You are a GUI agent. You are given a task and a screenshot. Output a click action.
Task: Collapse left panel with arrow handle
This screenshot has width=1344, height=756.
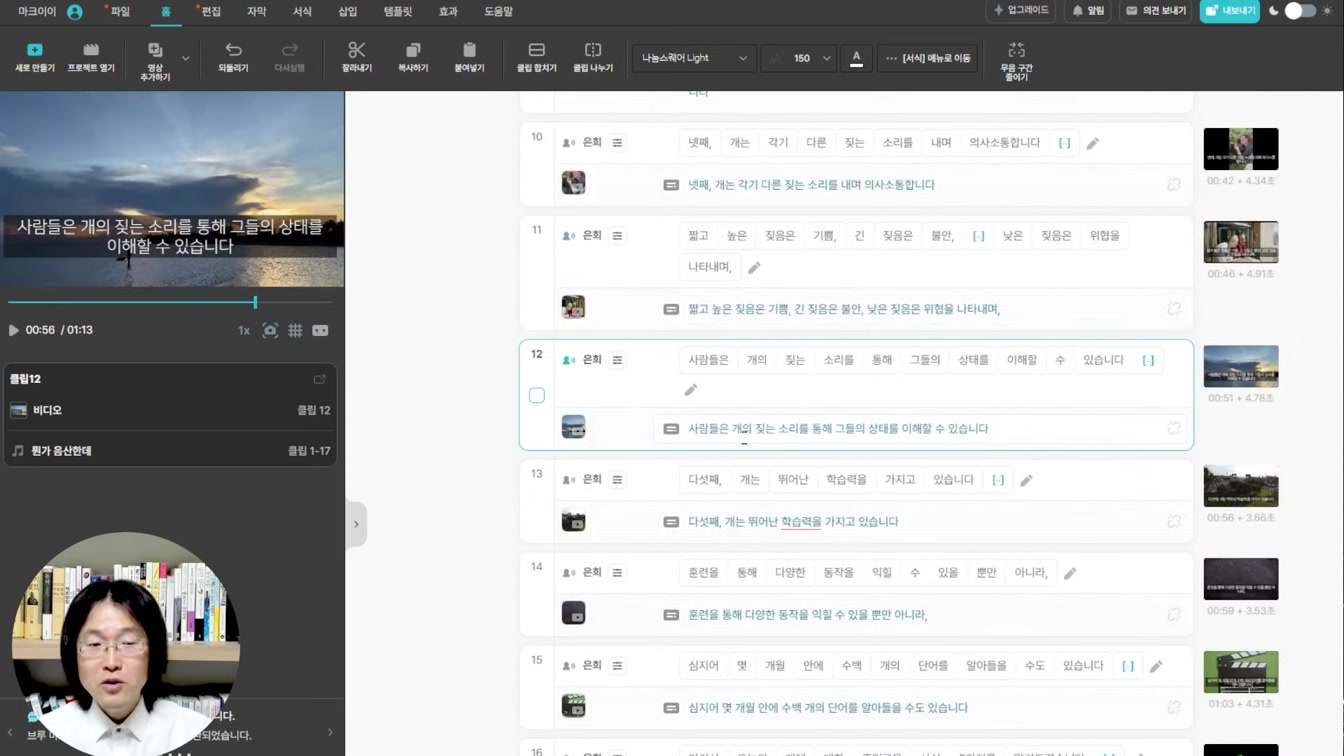[x=356, y=524]
